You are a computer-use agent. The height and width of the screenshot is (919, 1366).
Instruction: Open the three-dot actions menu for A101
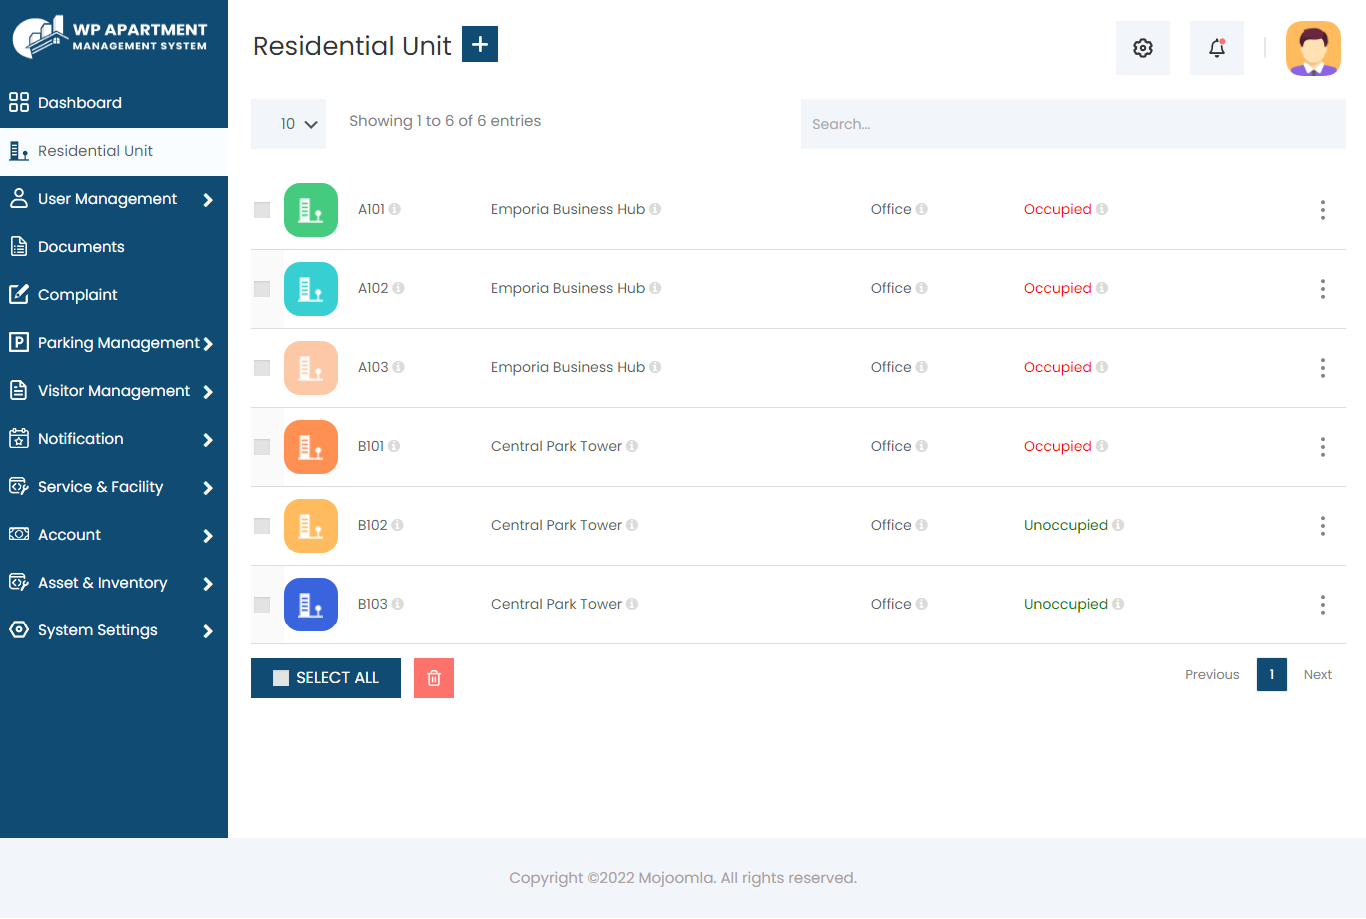pyautogui.click(x=1322, y=210)
